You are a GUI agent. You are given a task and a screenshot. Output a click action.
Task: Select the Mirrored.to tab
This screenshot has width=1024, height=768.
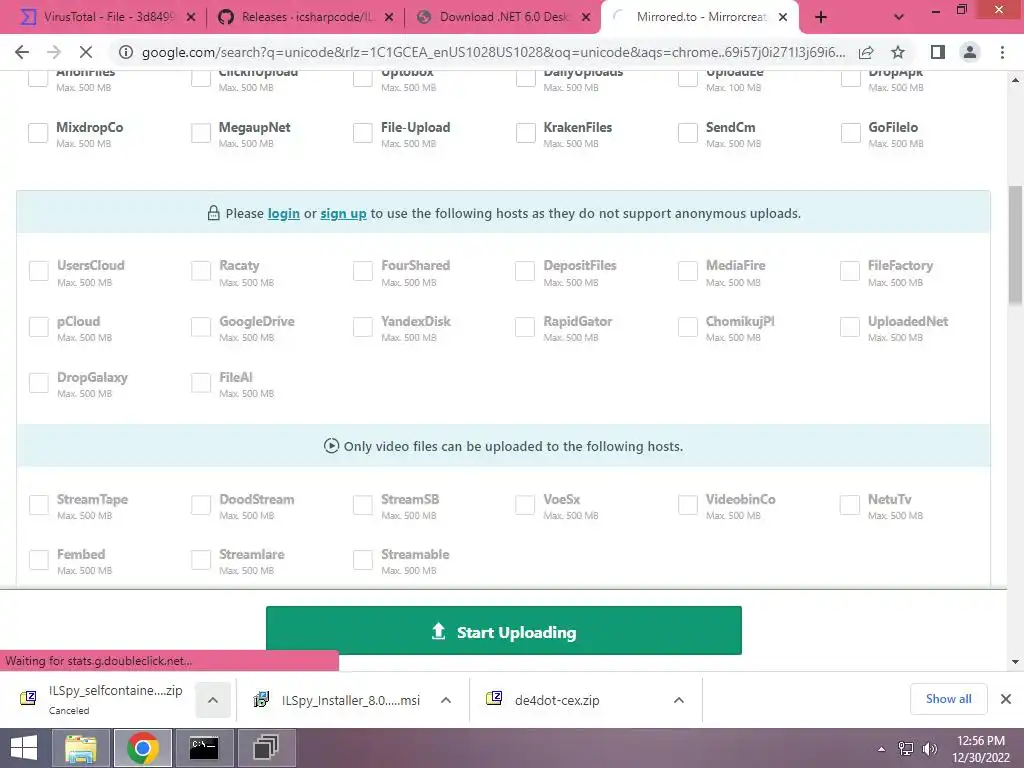coord(699,18)
